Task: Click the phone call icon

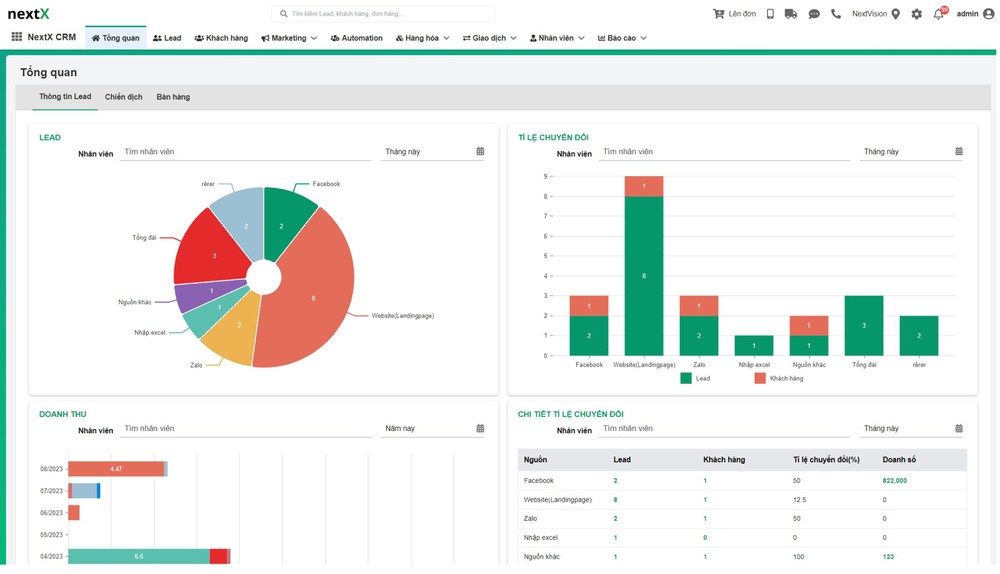Action: click(836, 14)
